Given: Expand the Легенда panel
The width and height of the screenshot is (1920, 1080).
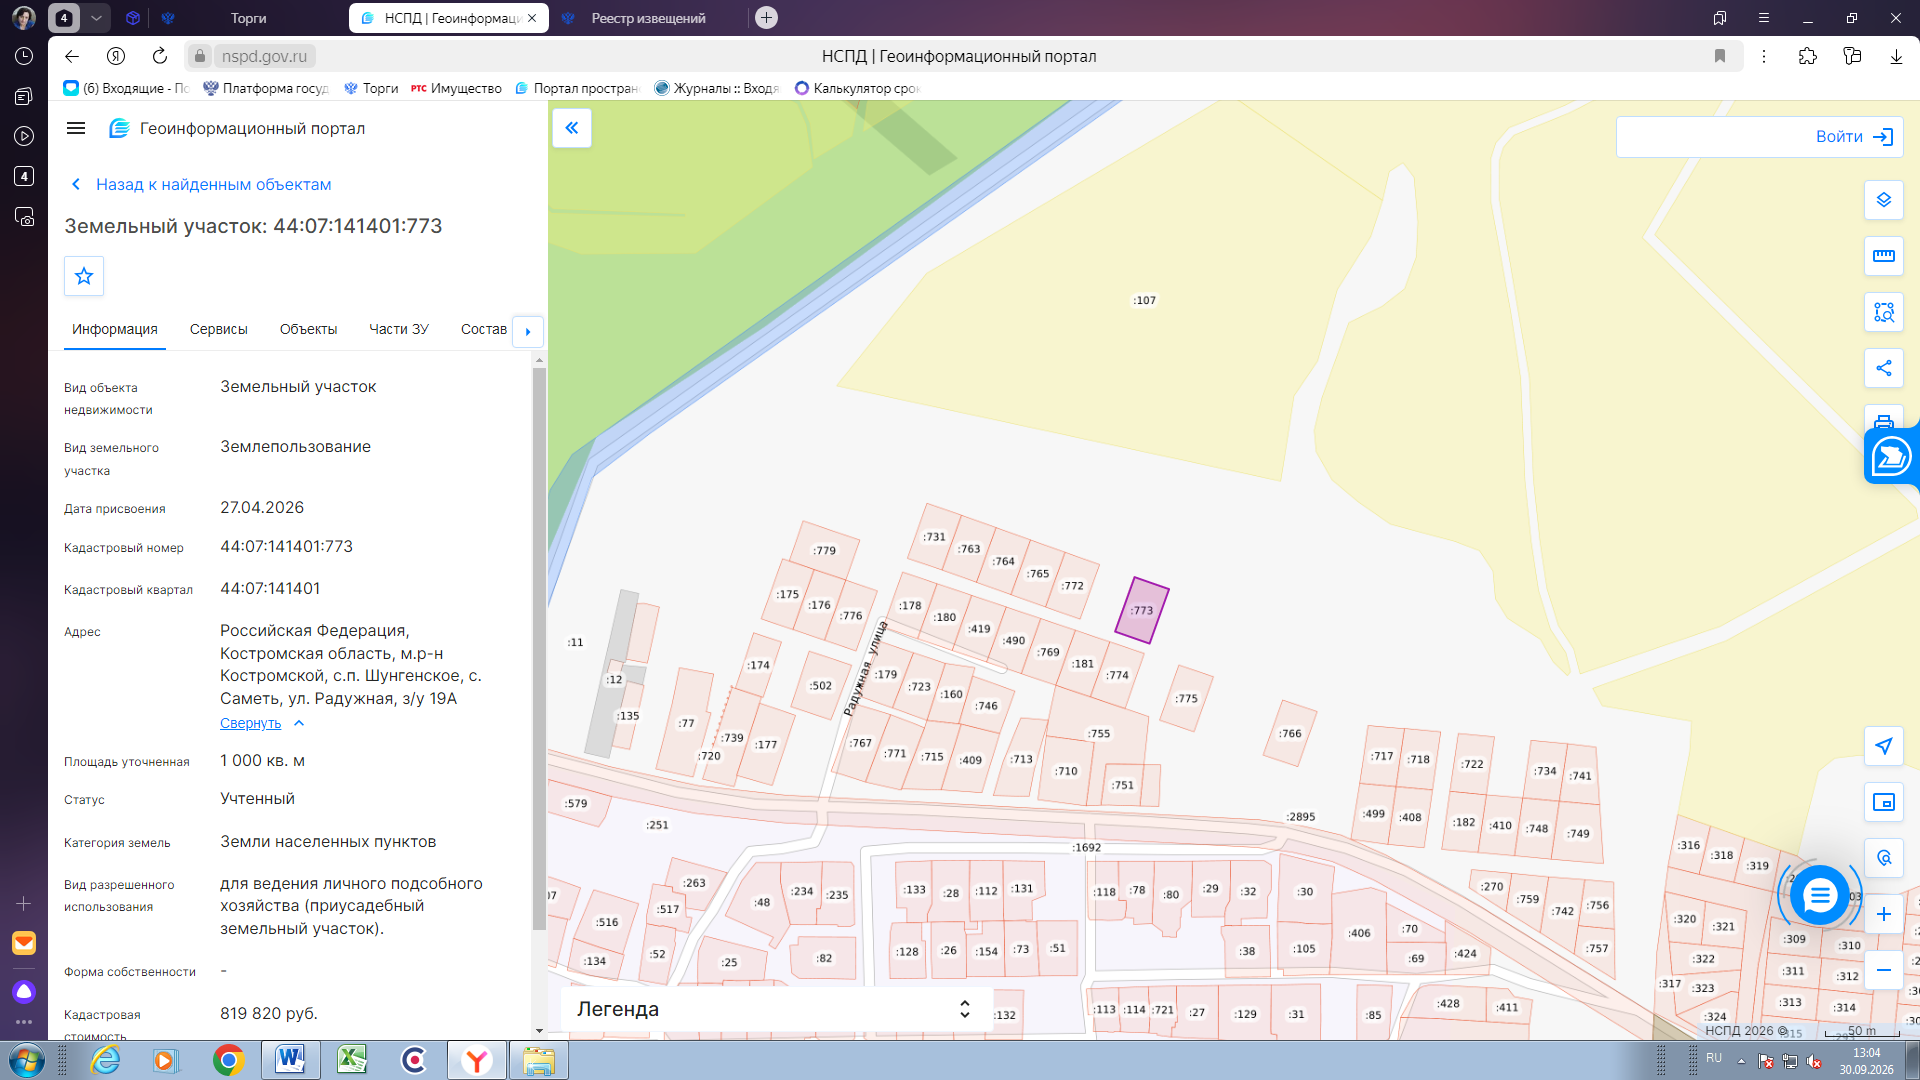Looking at the screenshot, I should coord(775,1009).
